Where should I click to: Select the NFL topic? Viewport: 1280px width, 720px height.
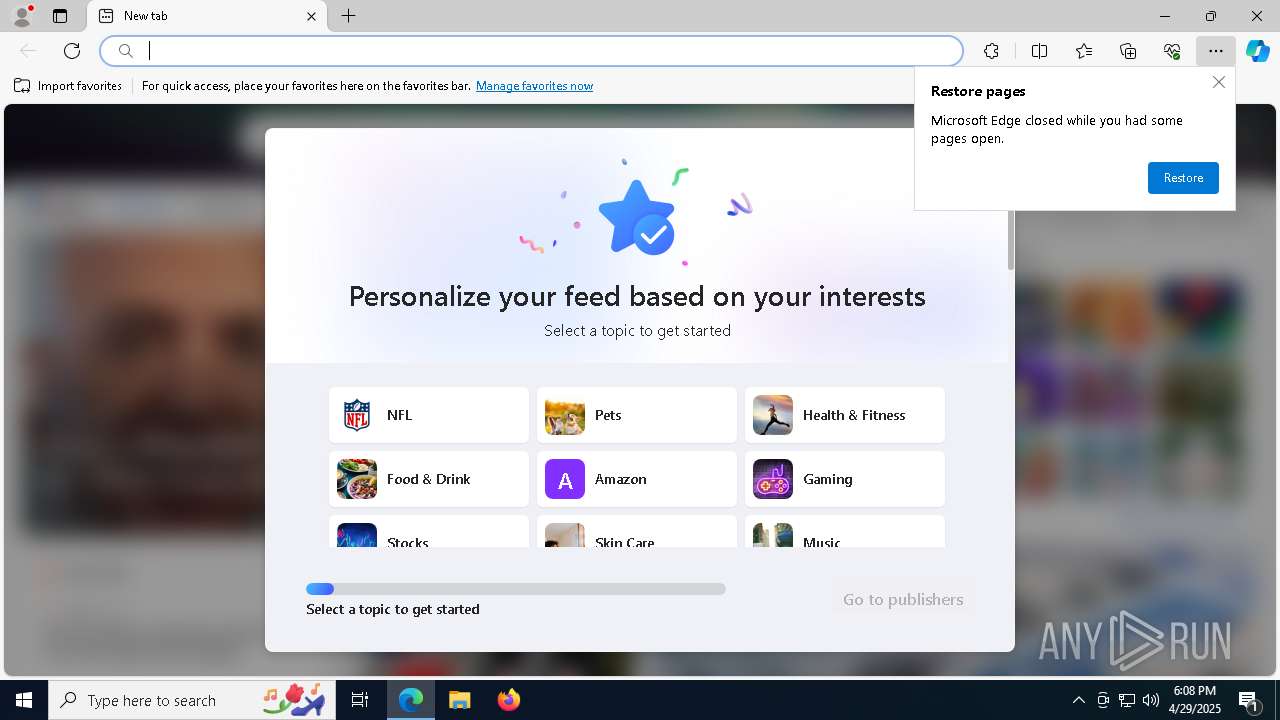(x=429, y=415)
